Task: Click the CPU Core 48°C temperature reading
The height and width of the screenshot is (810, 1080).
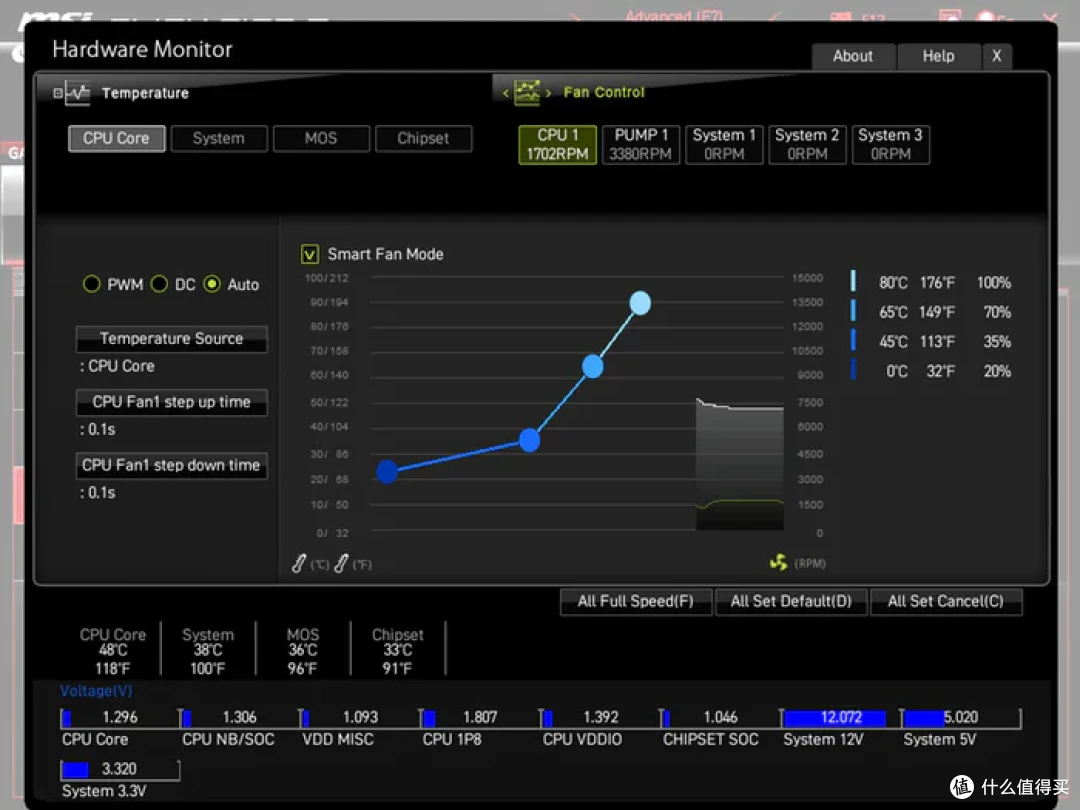Action: pos(113,650)
